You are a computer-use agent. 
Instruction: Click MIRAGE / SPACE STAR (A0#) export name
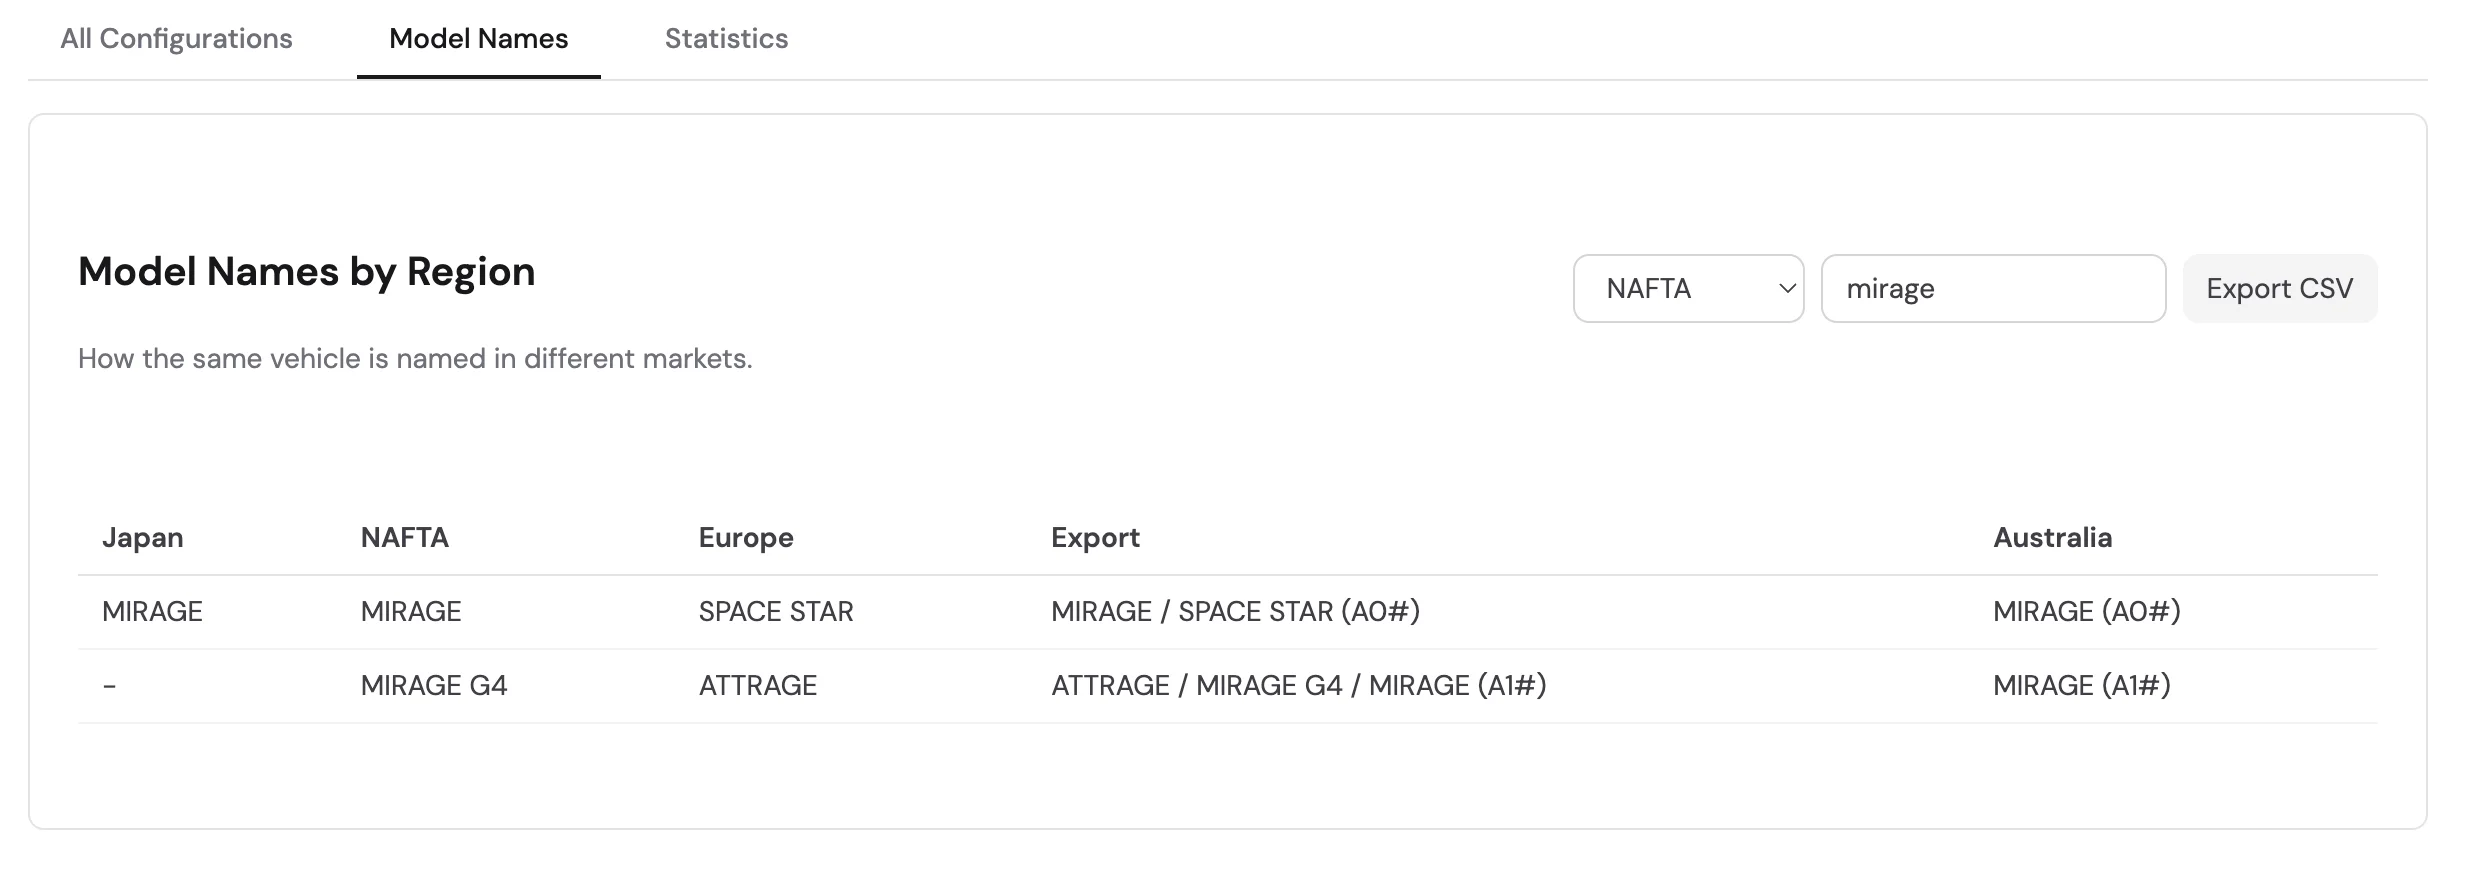(x=1238, y=611)
